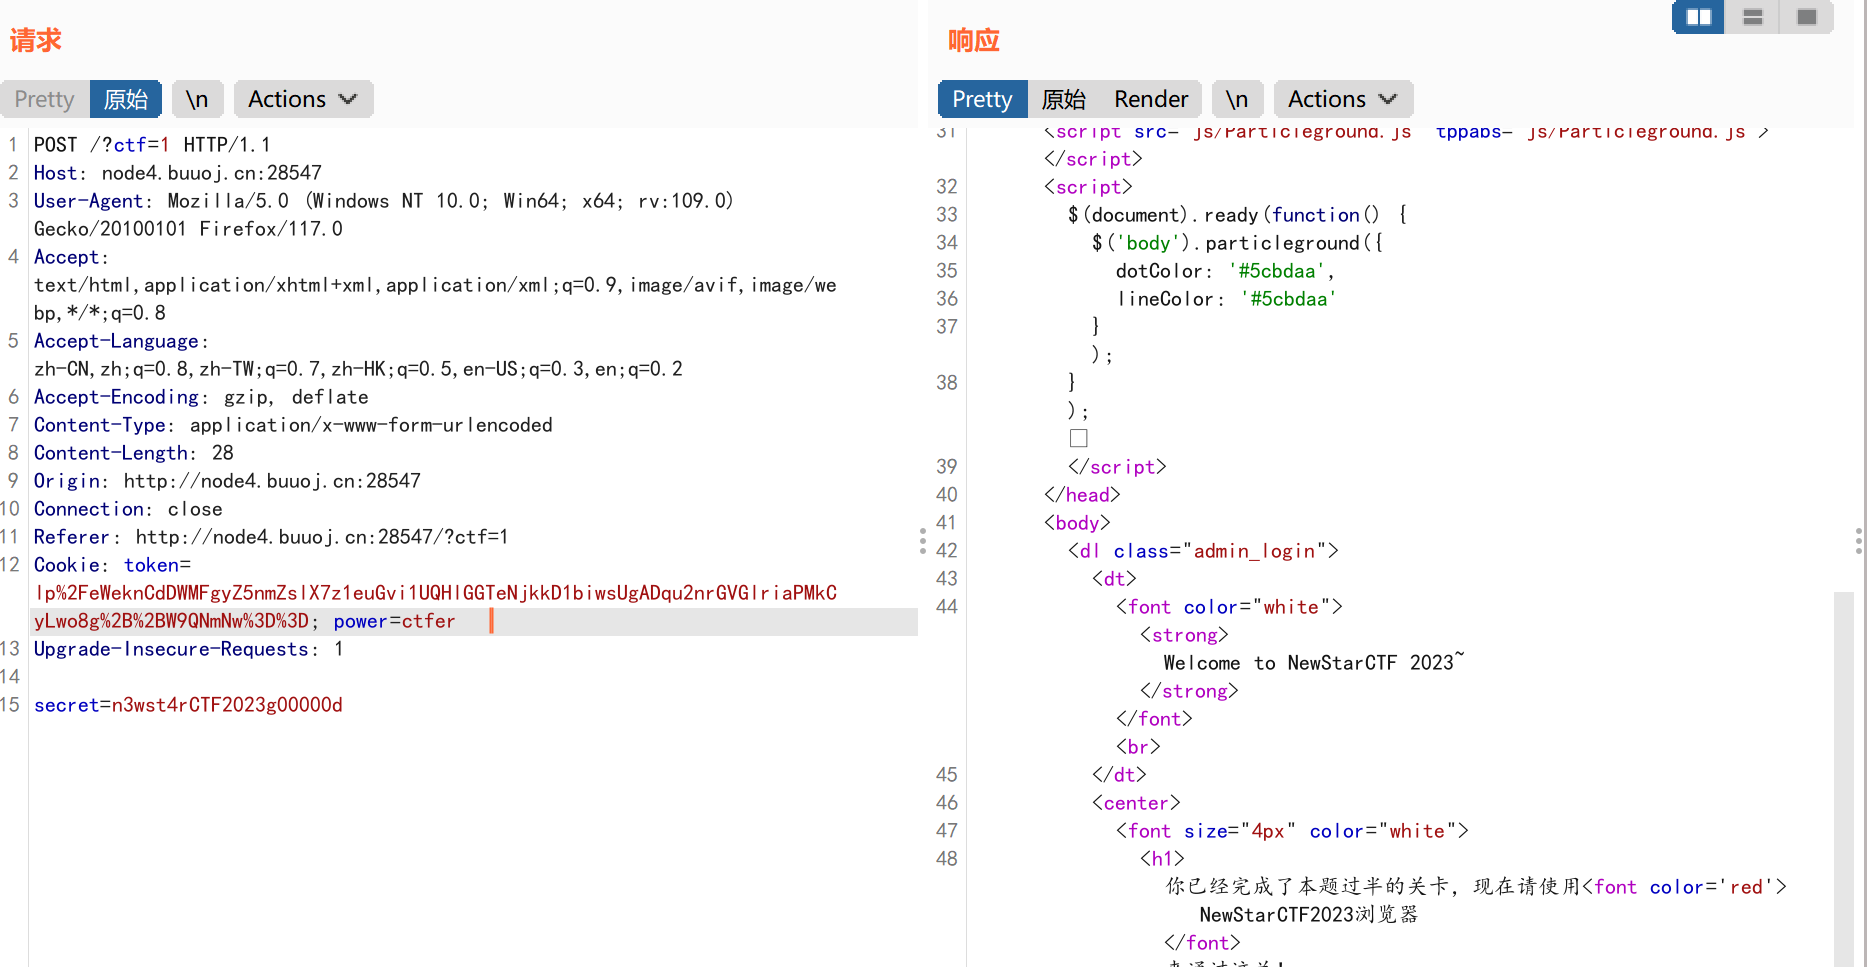Image resolution: width=1867 pixels, height=967 pixels.
Task: Click the '<center>' tag on response line 46
Action: 1136,803
